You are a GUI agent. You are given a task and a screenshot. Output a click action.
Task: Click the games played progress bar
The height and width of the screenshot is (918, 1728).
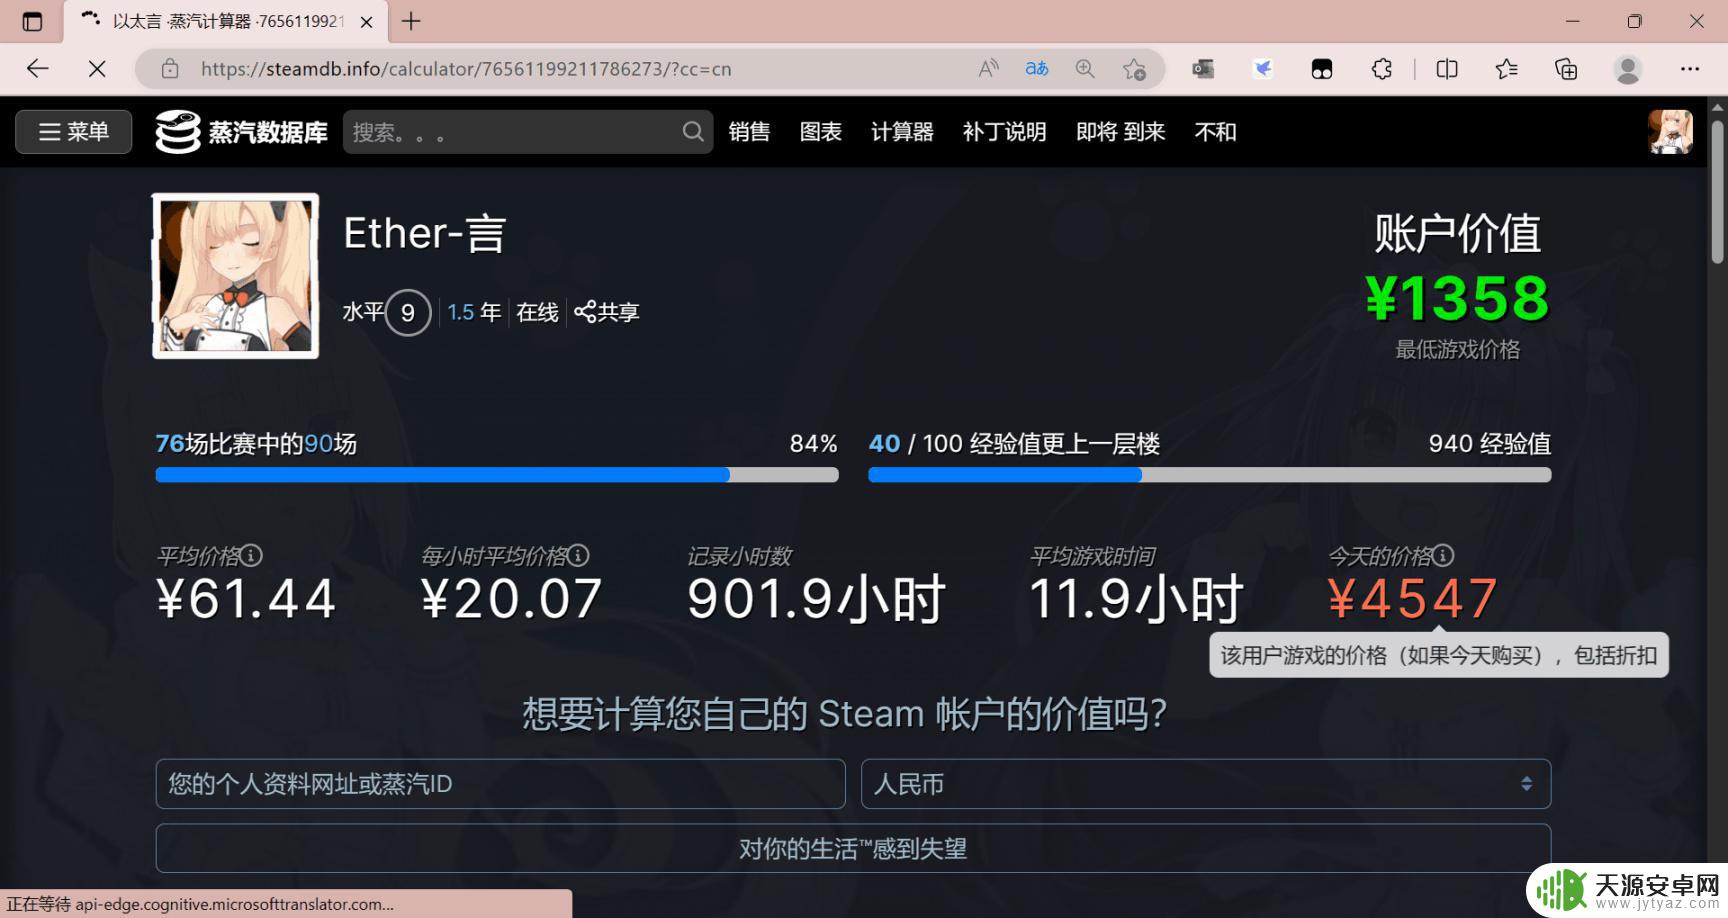[x=497, y=475]
